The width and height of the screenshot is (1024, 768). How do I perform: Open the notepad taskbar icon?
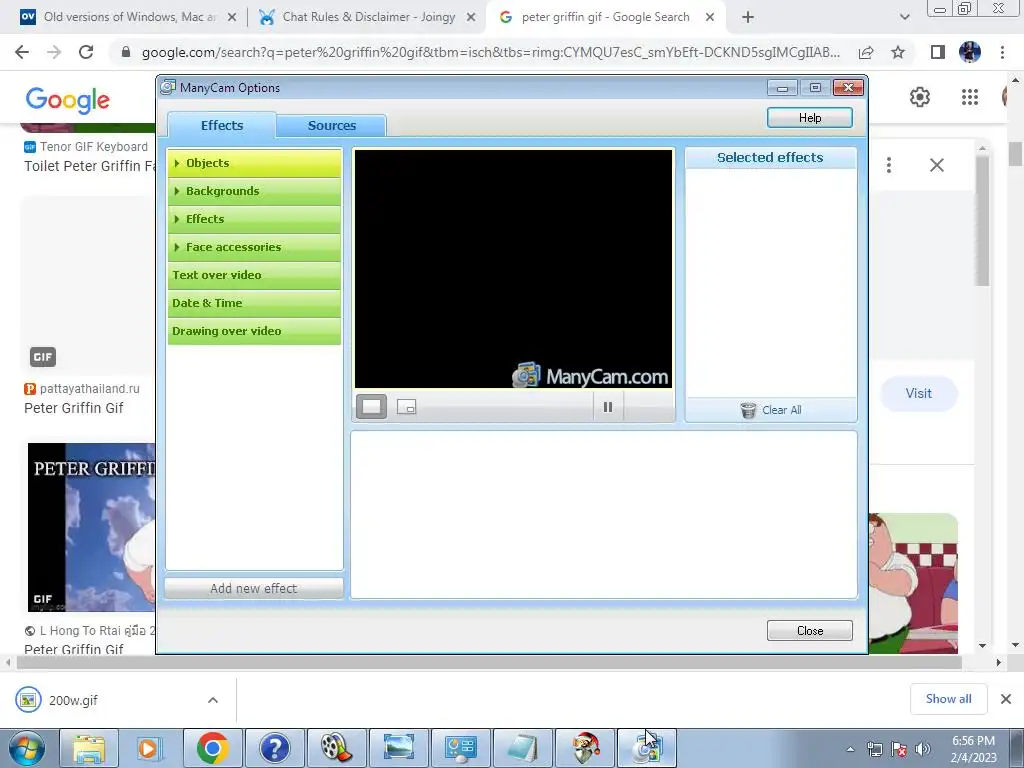[x=522, y=748]
